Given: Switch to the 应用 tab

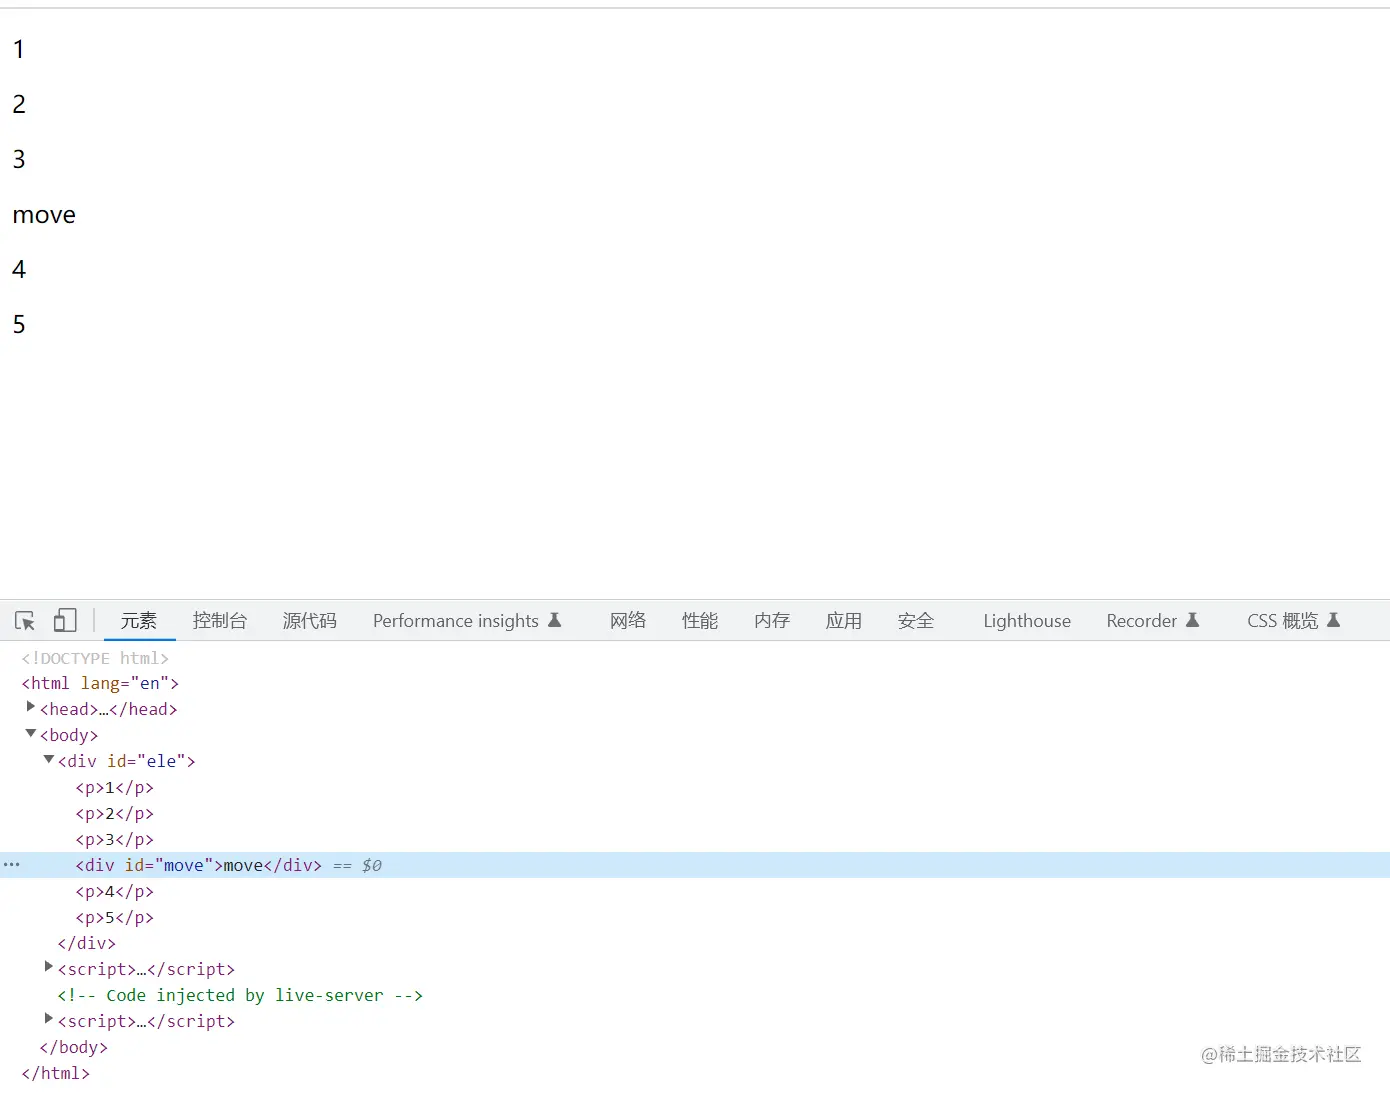Looking at the screenshot, I should pos(844,621).
